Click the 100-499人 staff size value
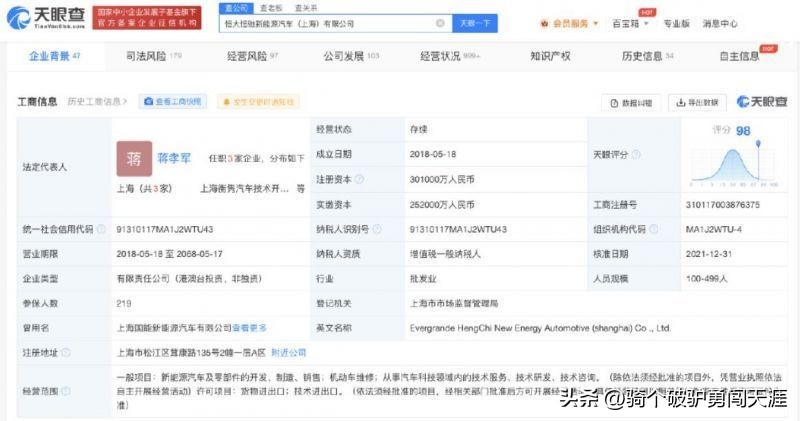 707,279
